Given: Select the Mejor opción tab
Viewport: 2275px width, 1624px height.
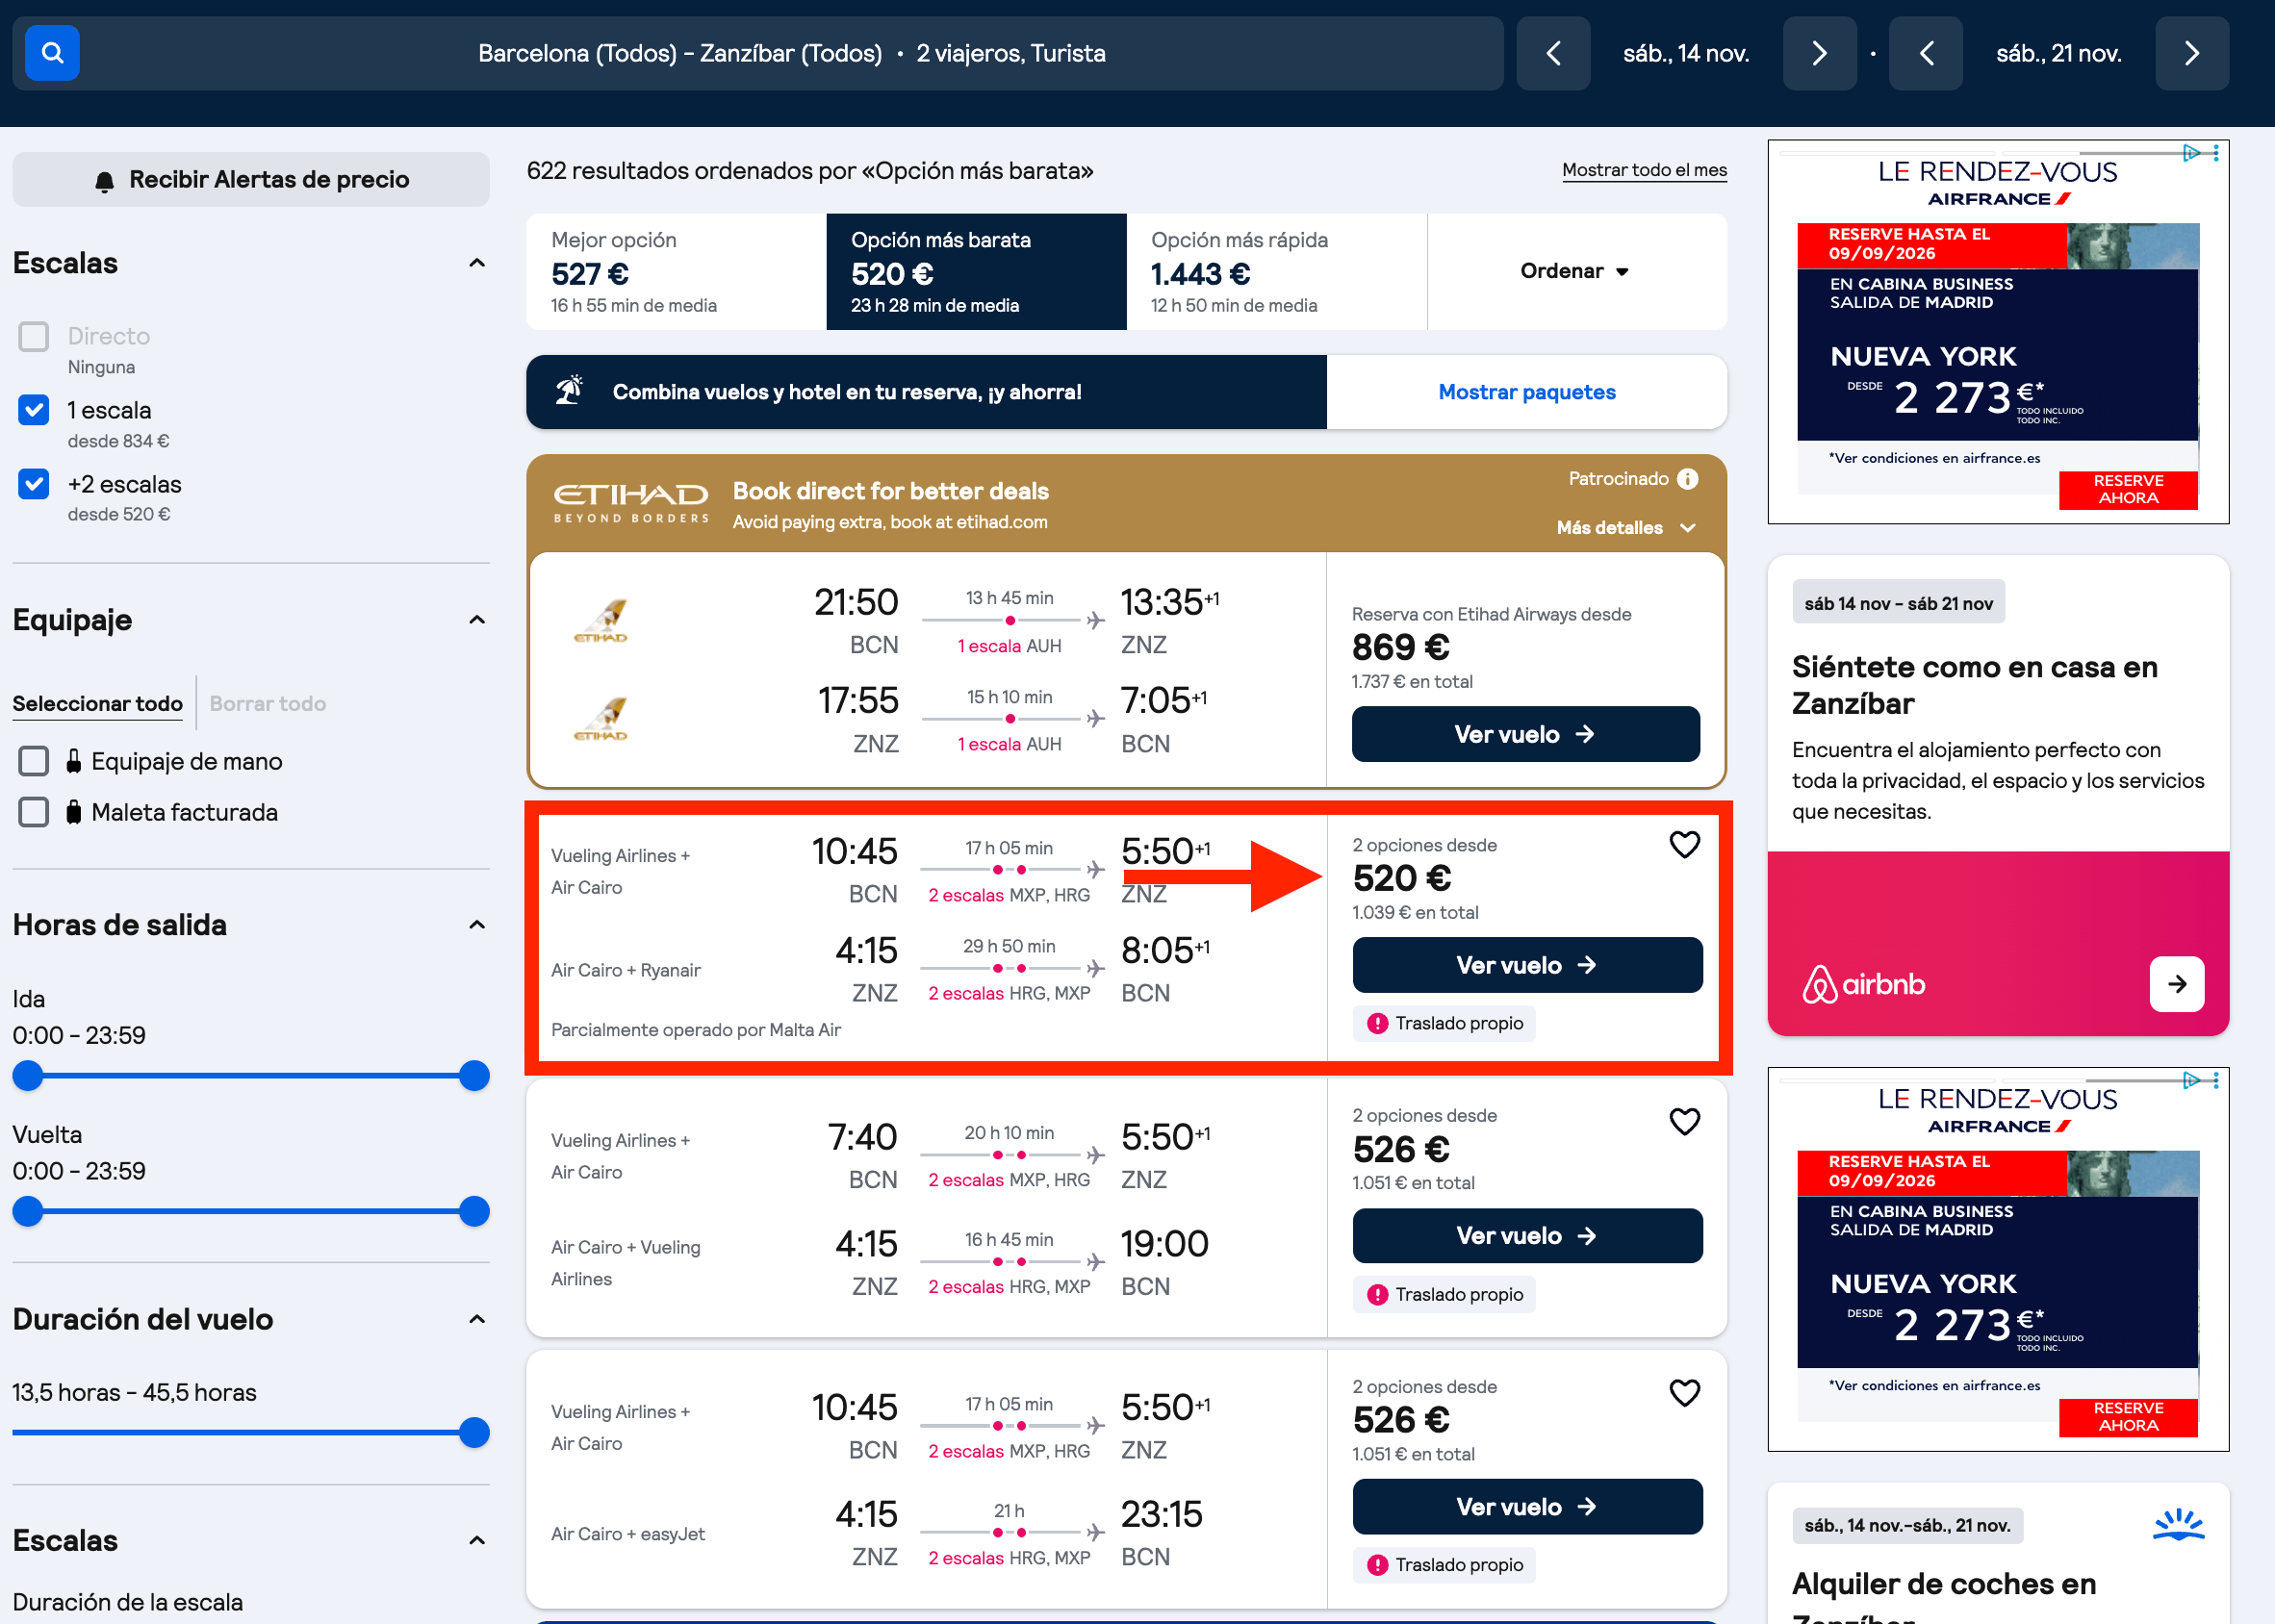Looking at the screenshot, I should [x=676, y=271].
